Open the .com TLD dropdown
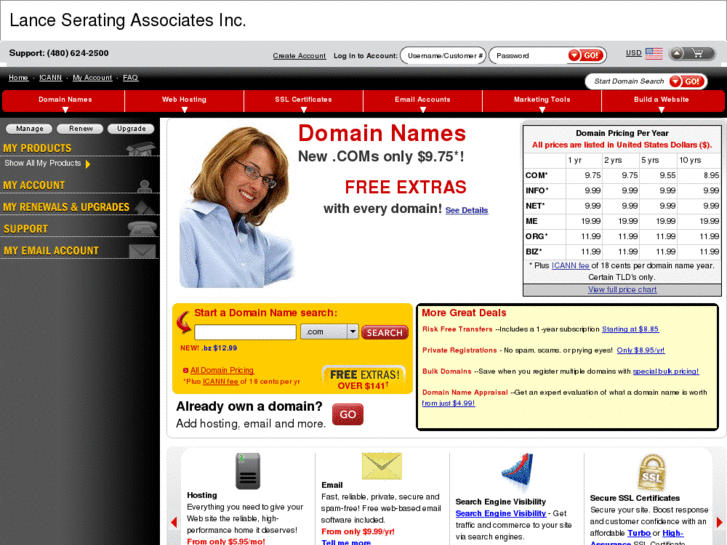Image resolution: width=727 pixels, height=545 pixels. coord(330,332)
